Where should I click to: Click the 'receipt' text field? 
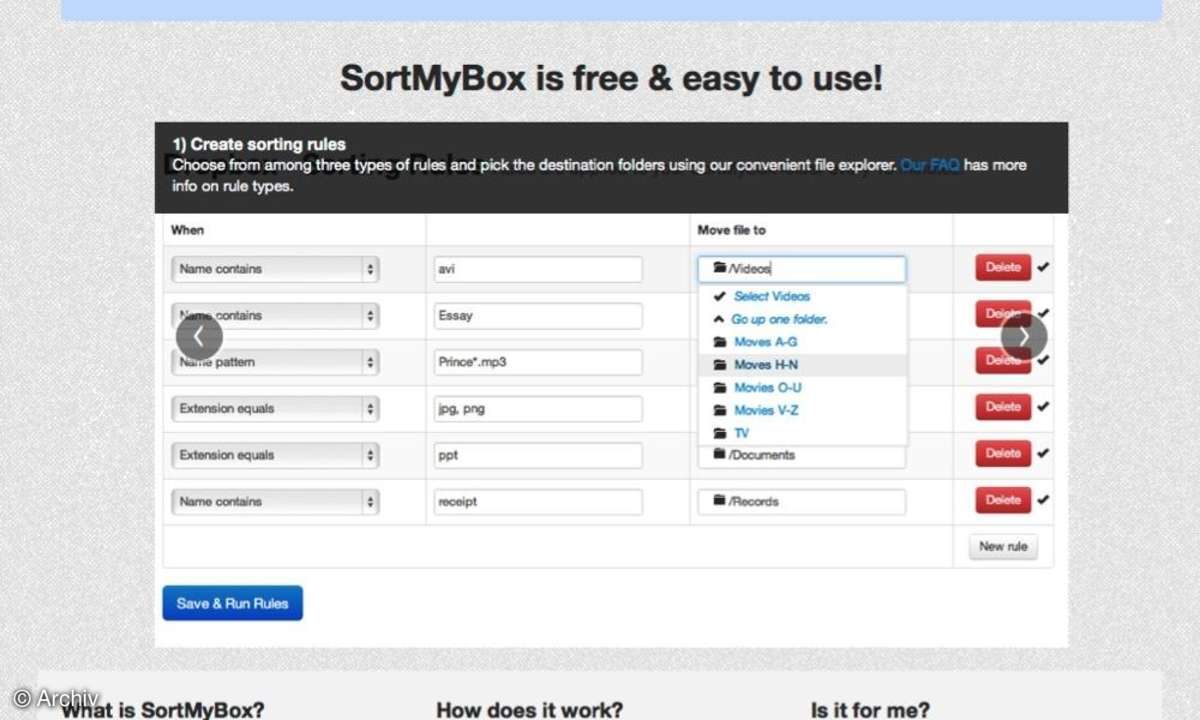538,502
